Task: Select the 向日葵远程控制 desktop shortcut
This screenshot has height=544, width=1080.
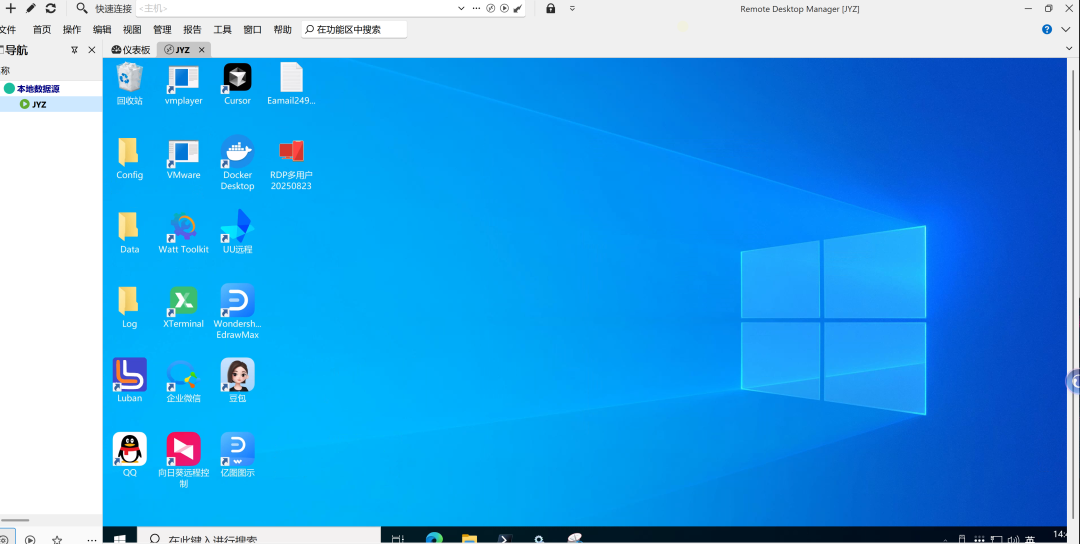Action: point(183,460)
